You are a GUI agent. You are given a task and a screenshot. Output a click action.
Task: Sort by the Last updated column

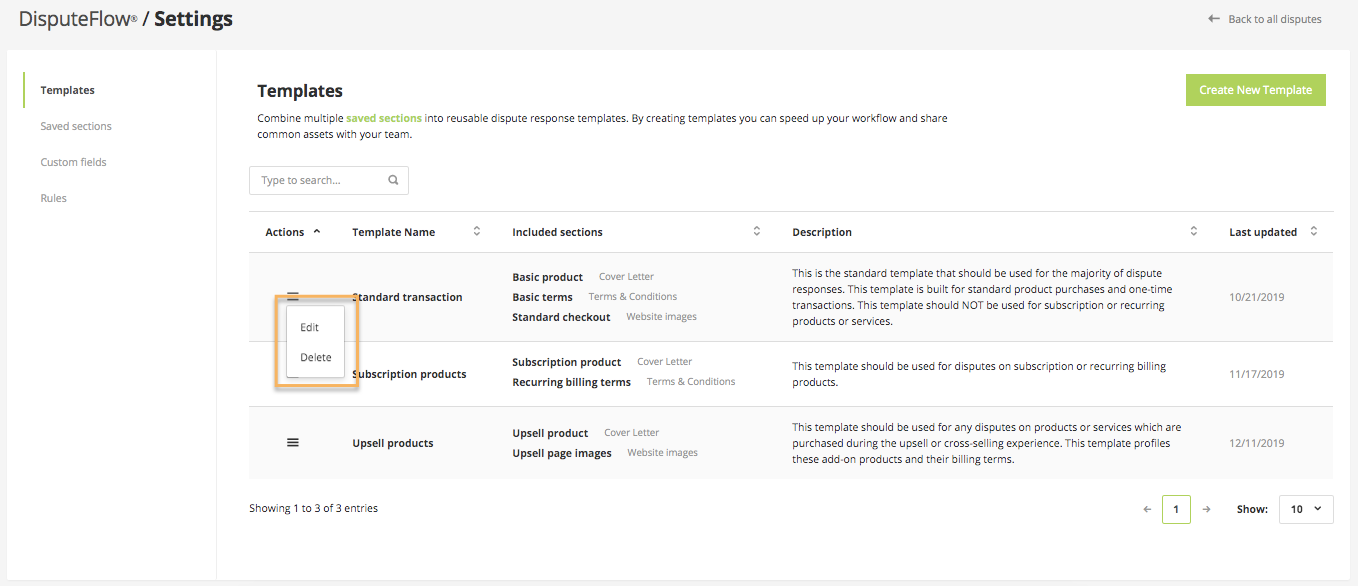[x=1313, y=232]
